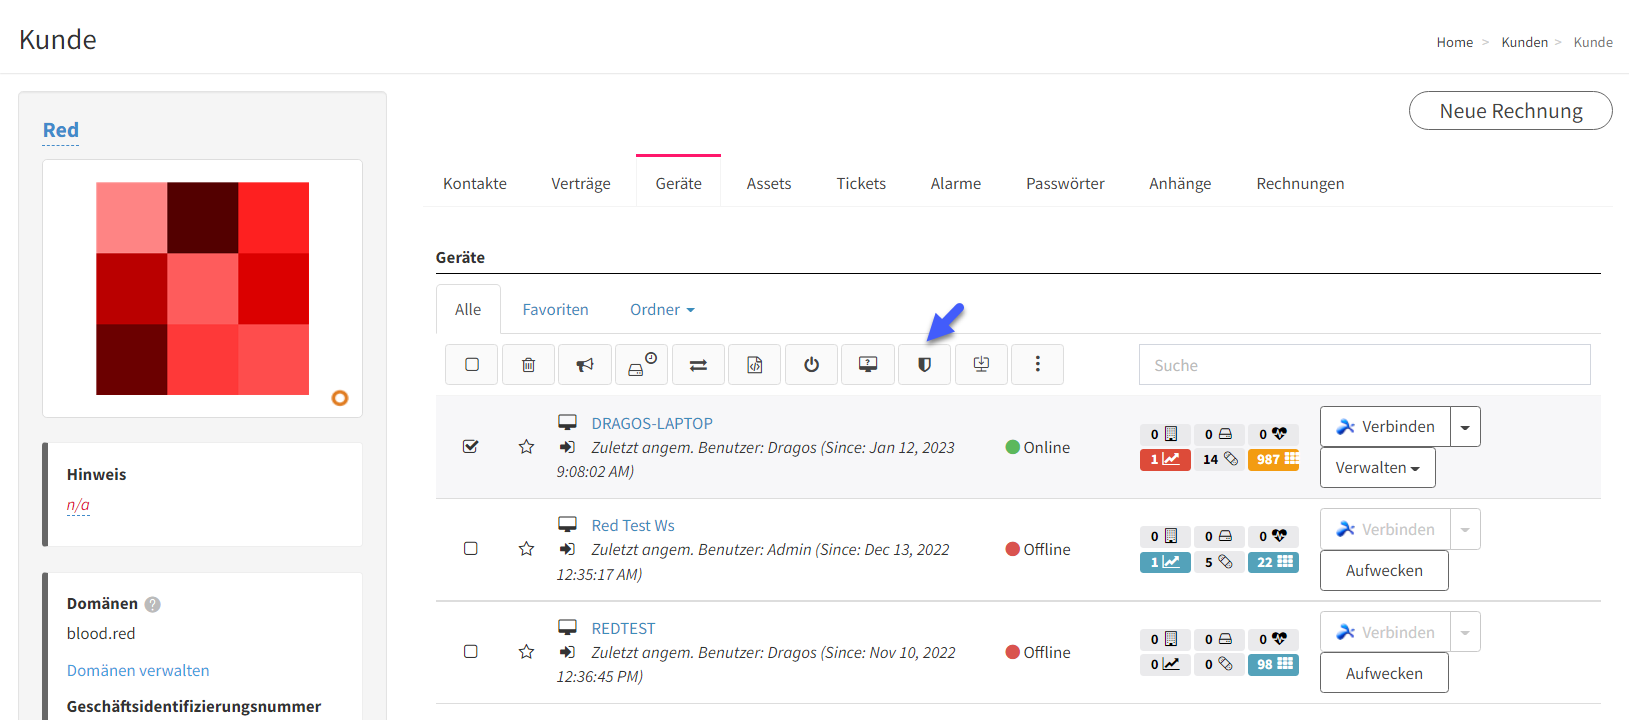Image resolution: width=1629 pixels, height=720 pixels.
Task: Switch to the Alarme tab
Action: (956, 183)
